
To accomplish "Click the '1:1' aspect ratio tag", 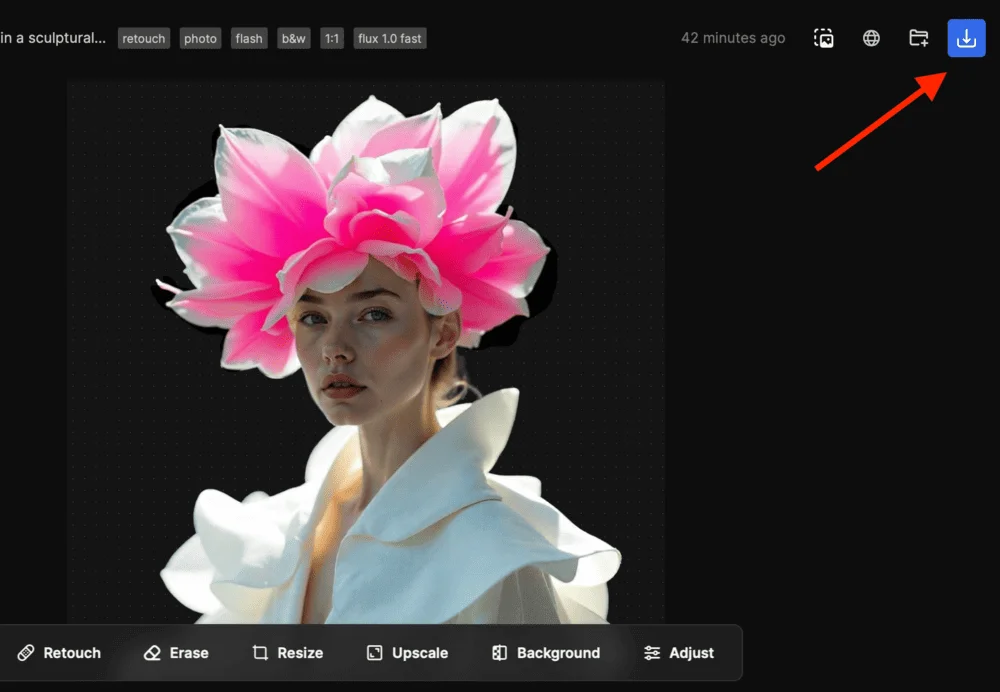I will click(331, 39).
